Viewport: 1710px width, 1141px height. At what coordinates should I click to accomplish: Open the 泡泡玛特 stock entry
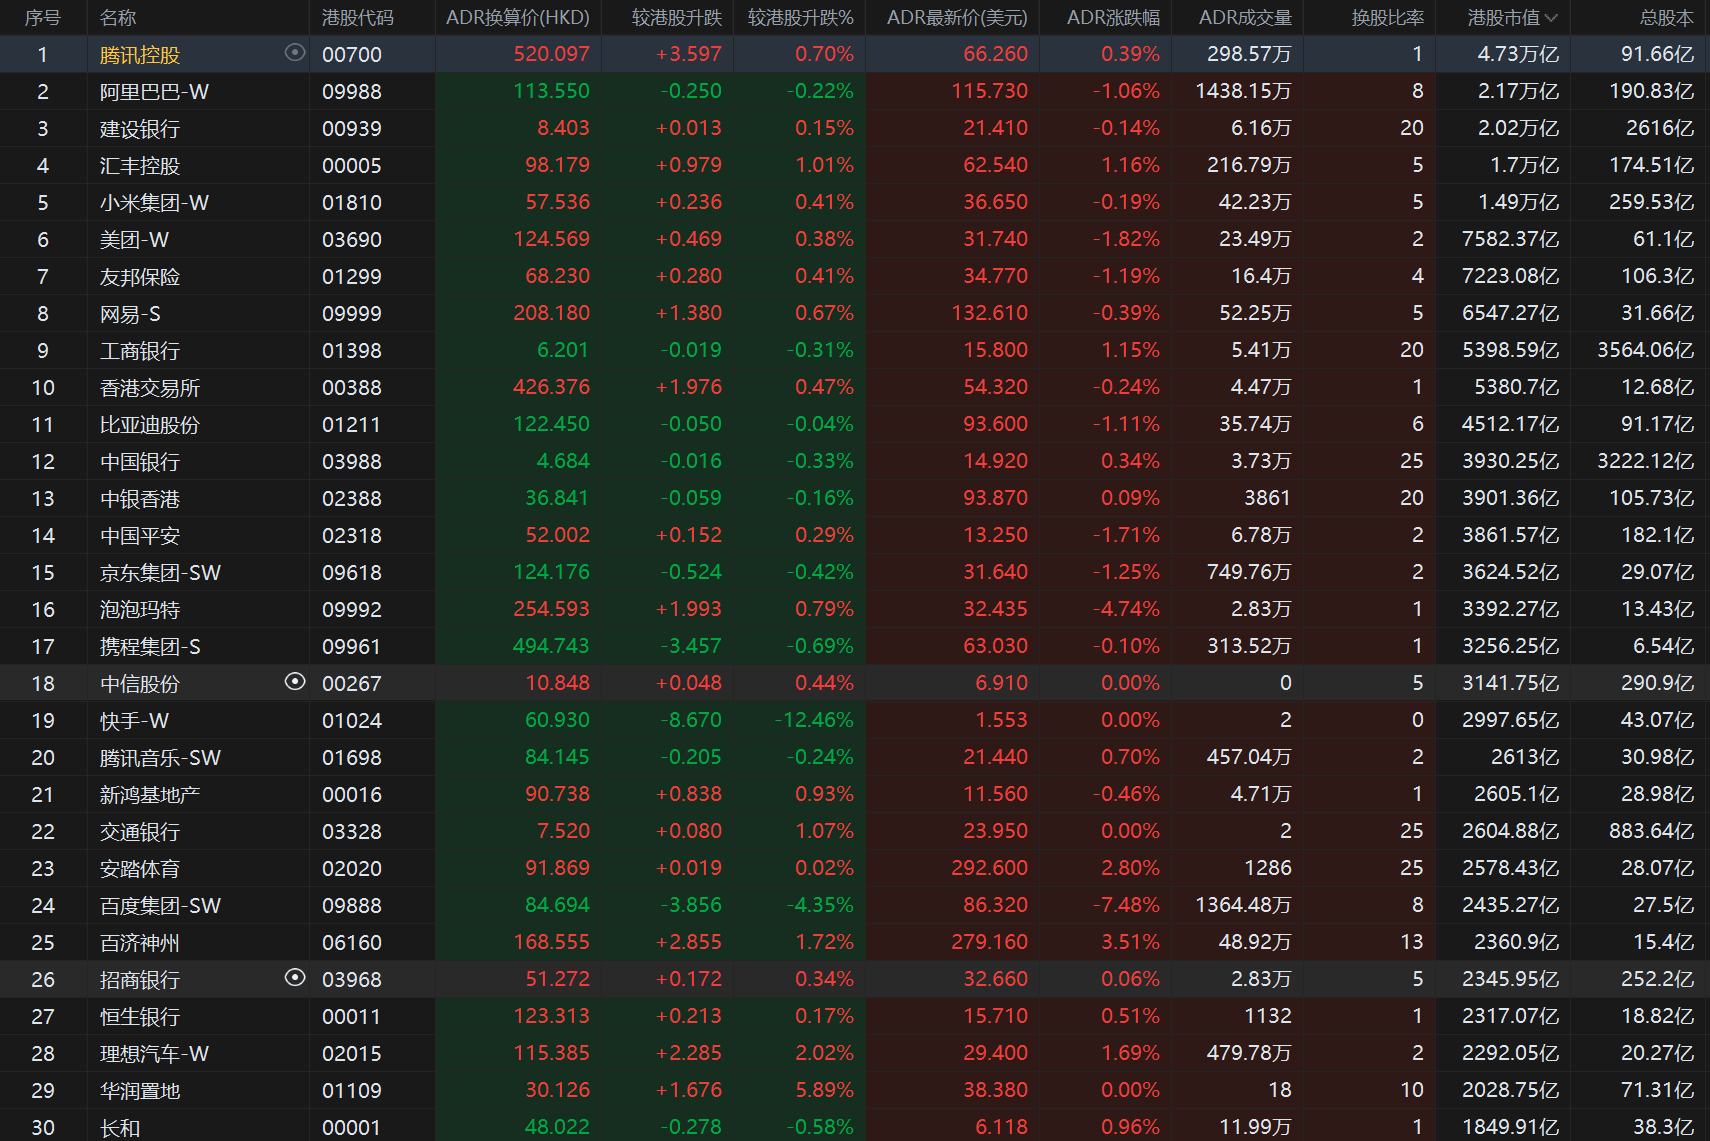coord(140,610)
